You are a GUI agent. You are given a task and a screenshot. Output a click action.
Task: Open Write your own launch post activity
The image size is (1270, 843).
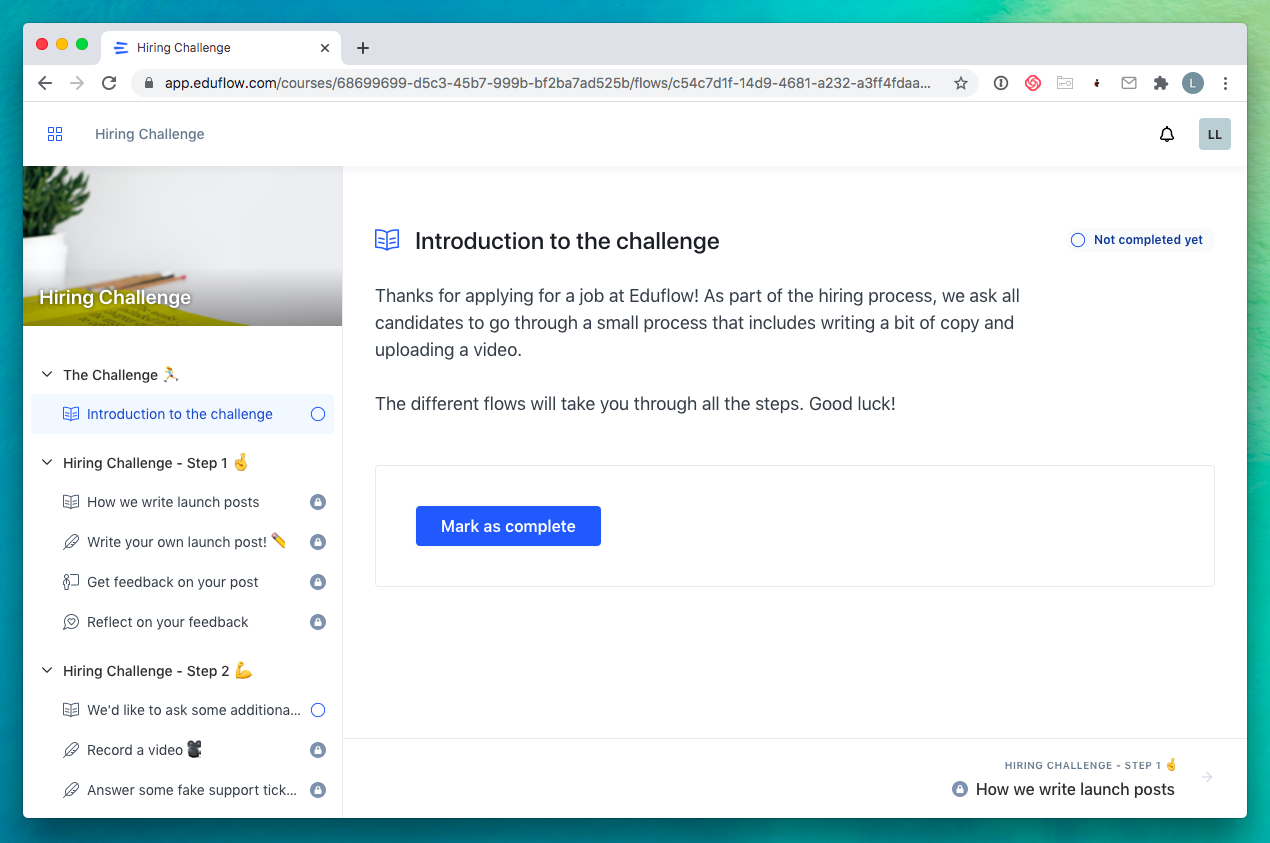coord(182,542)
